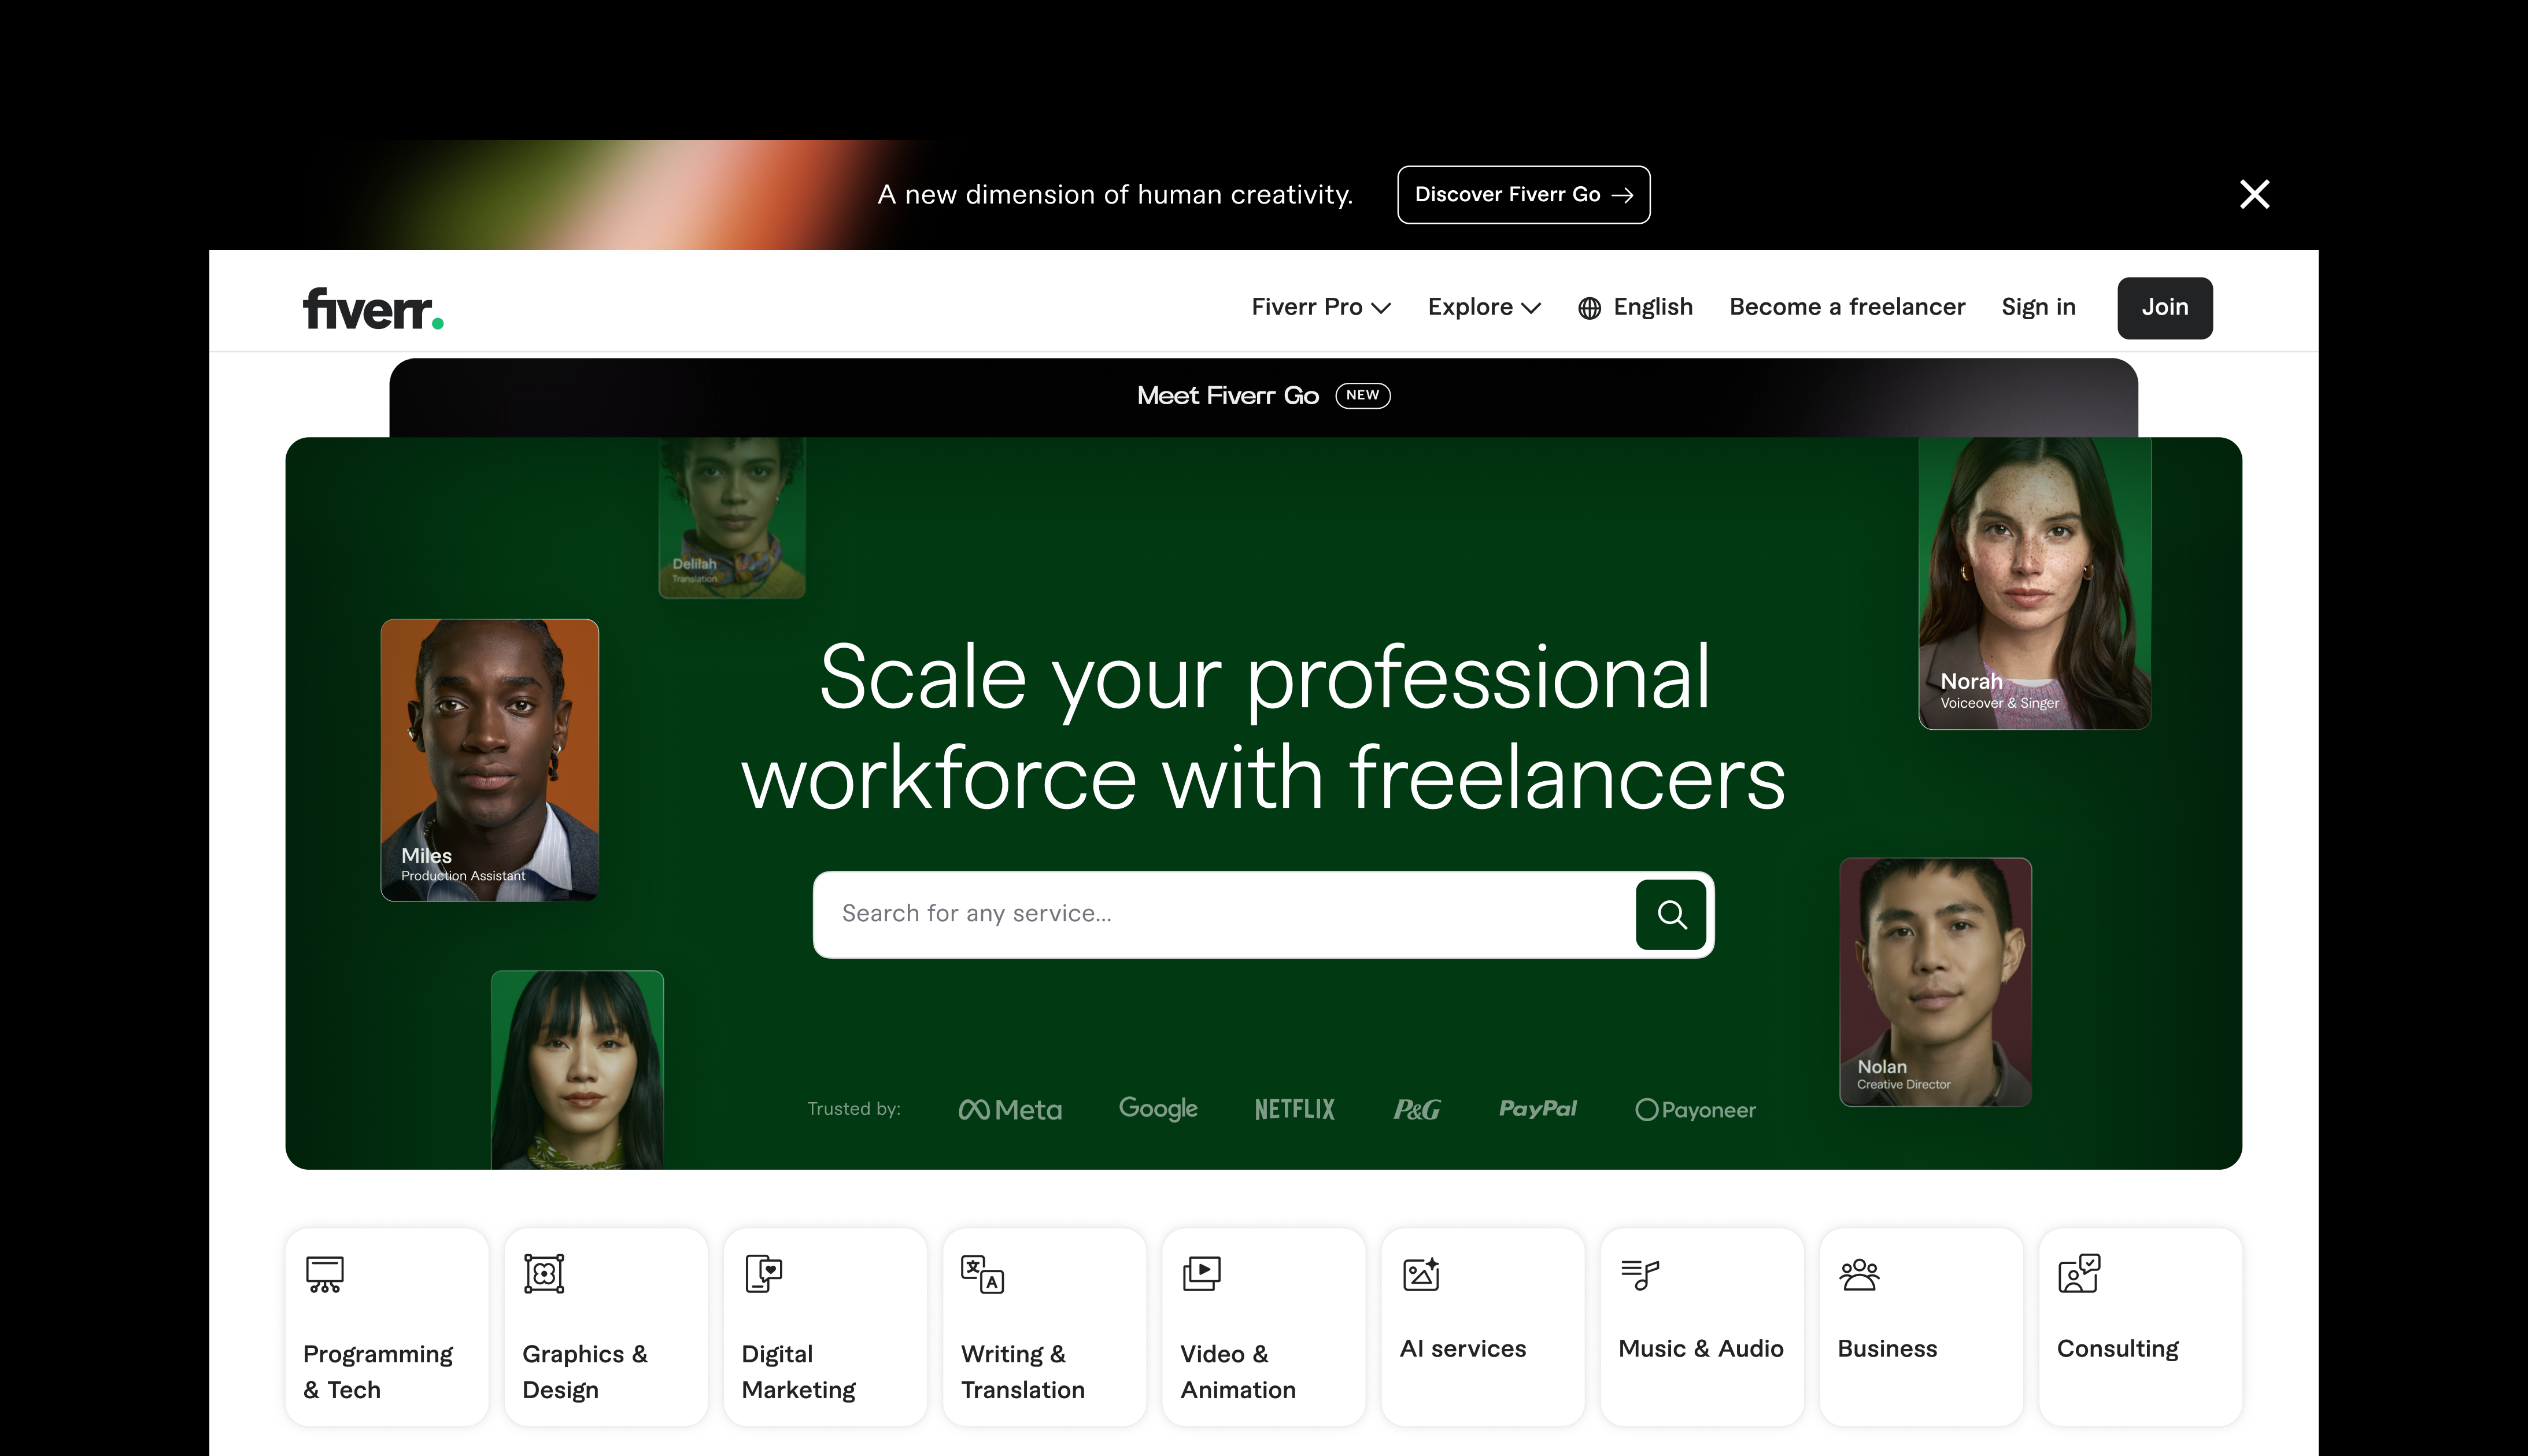Click Become a freelancer link
Screen dimensions: 2528x1456
tap(1847, 307)
